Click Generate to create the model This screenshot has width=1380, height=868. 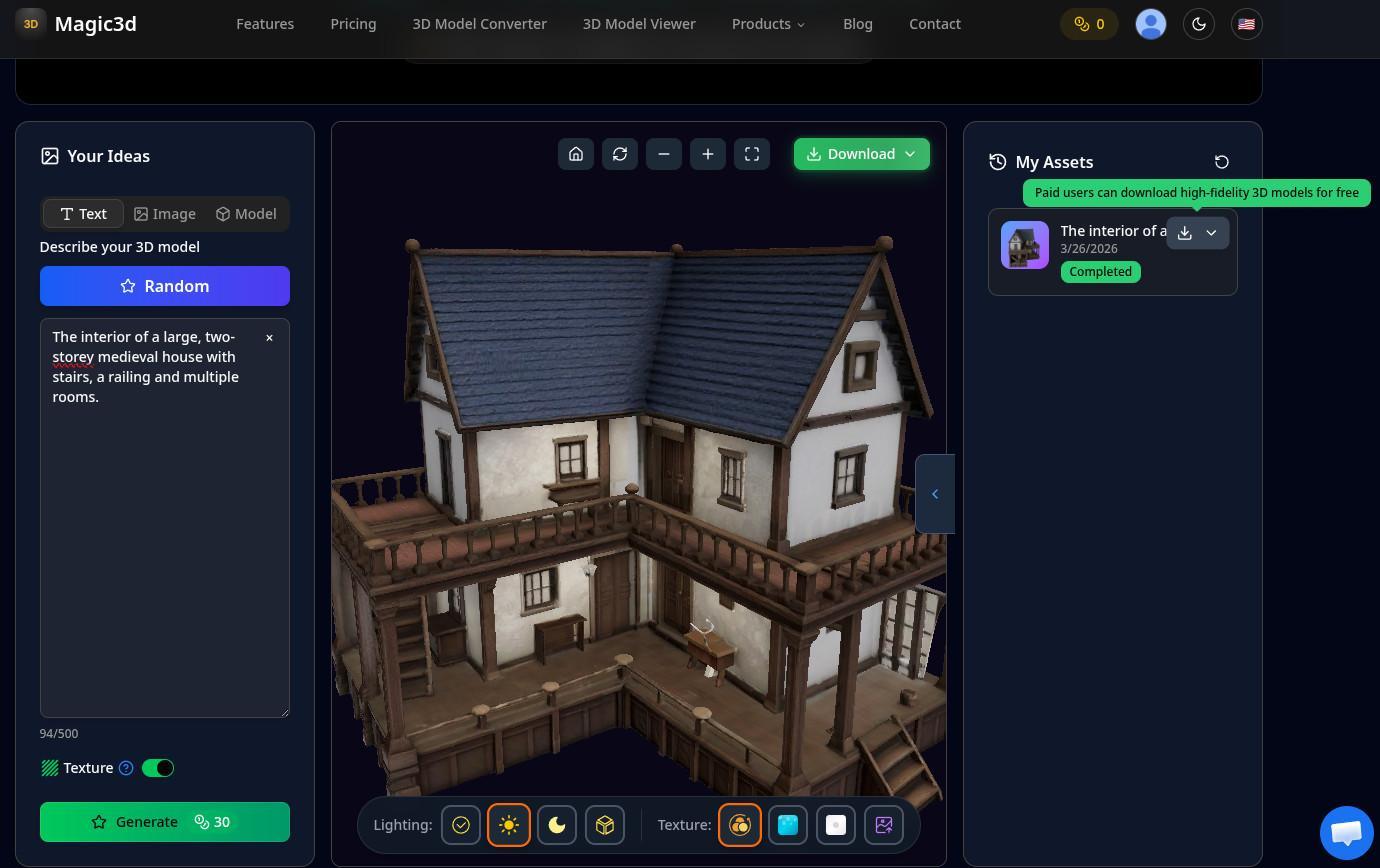click(165, 822)
